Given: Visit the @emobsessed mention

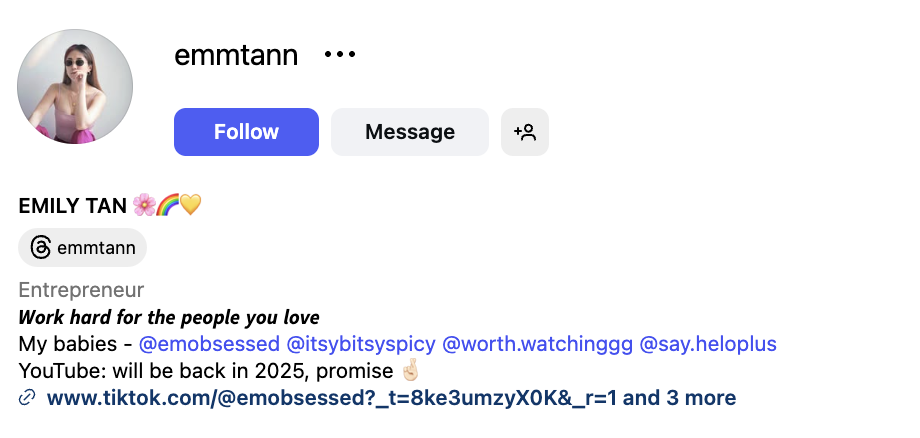Looking at the screenshot, I should coord(209,344).
